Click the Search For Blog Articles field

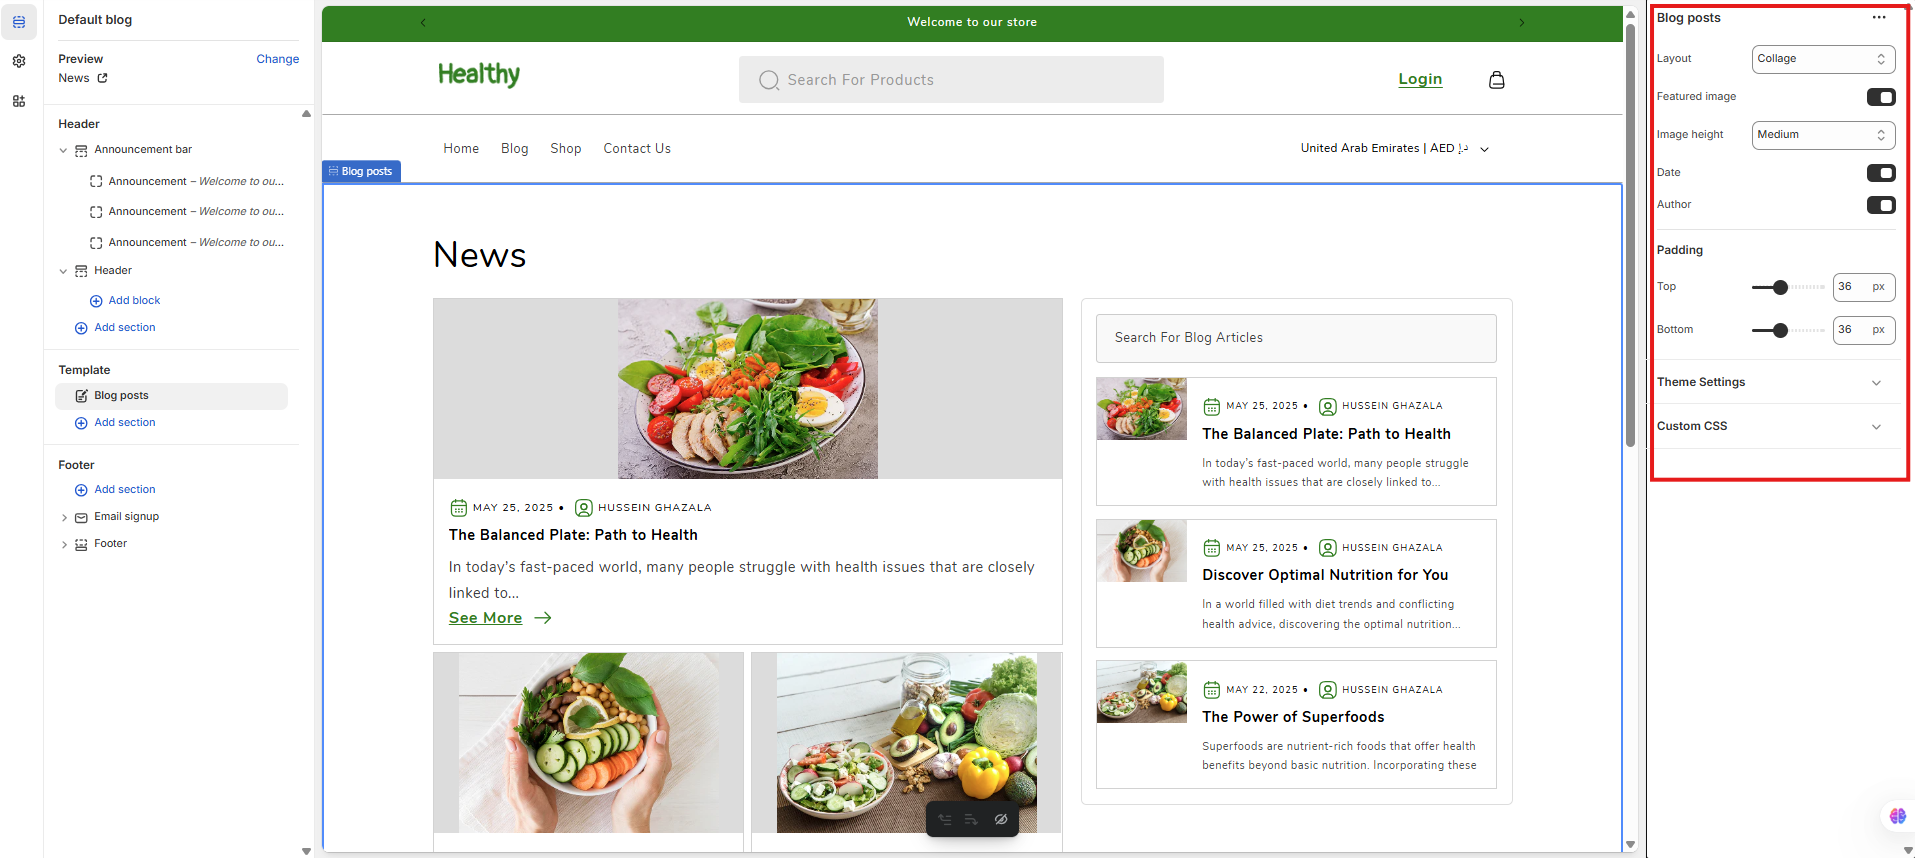[1296, 338]
